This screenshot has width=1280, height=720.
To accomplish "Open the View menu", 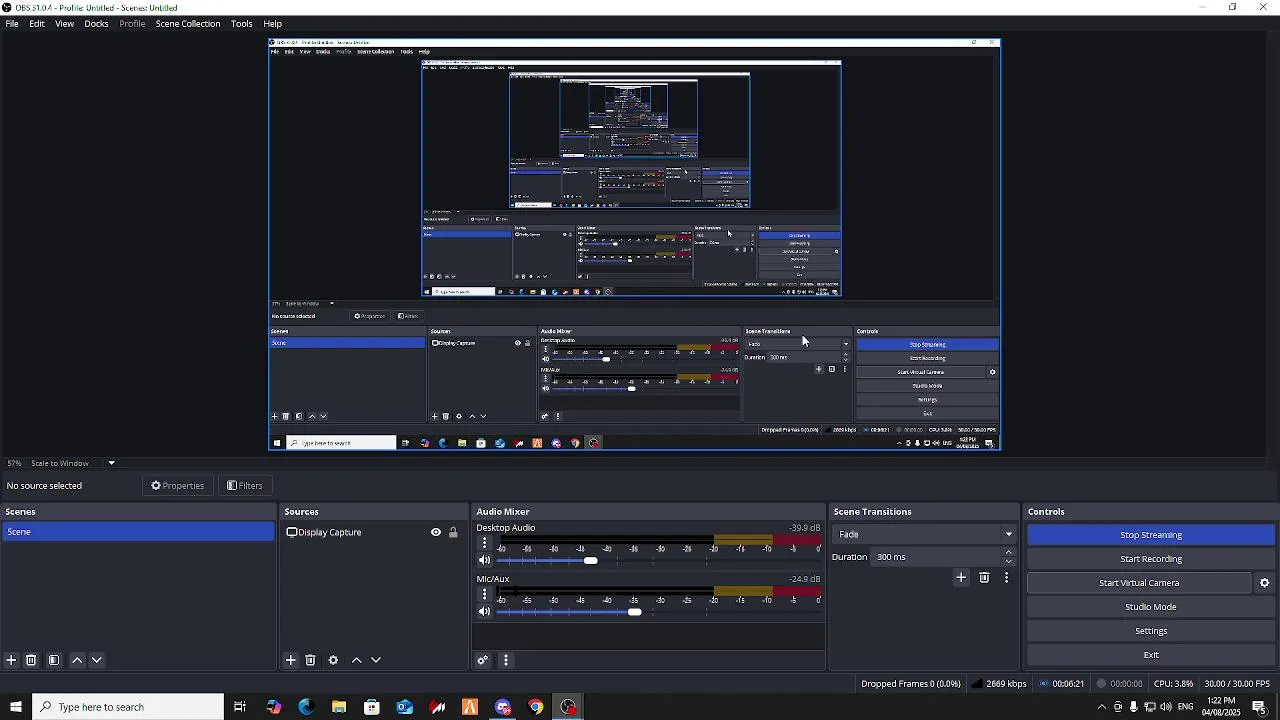I will 64,23.
